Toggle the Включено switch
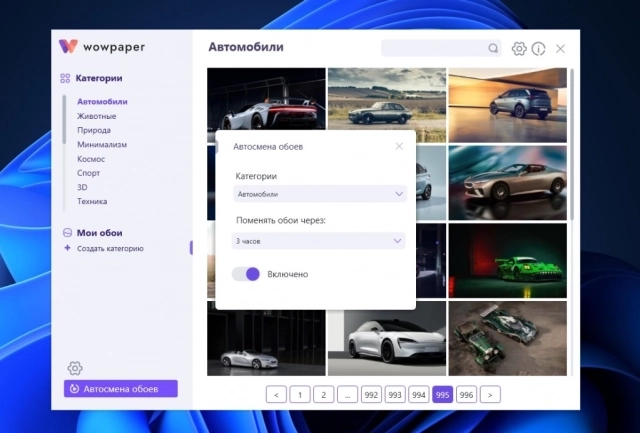Screen dimensions: 640x433 point(245,273)
